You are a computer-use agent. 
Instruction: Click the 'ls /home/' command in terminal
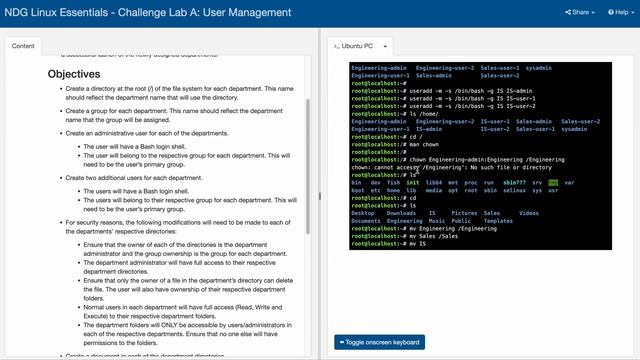click(395, 114)
